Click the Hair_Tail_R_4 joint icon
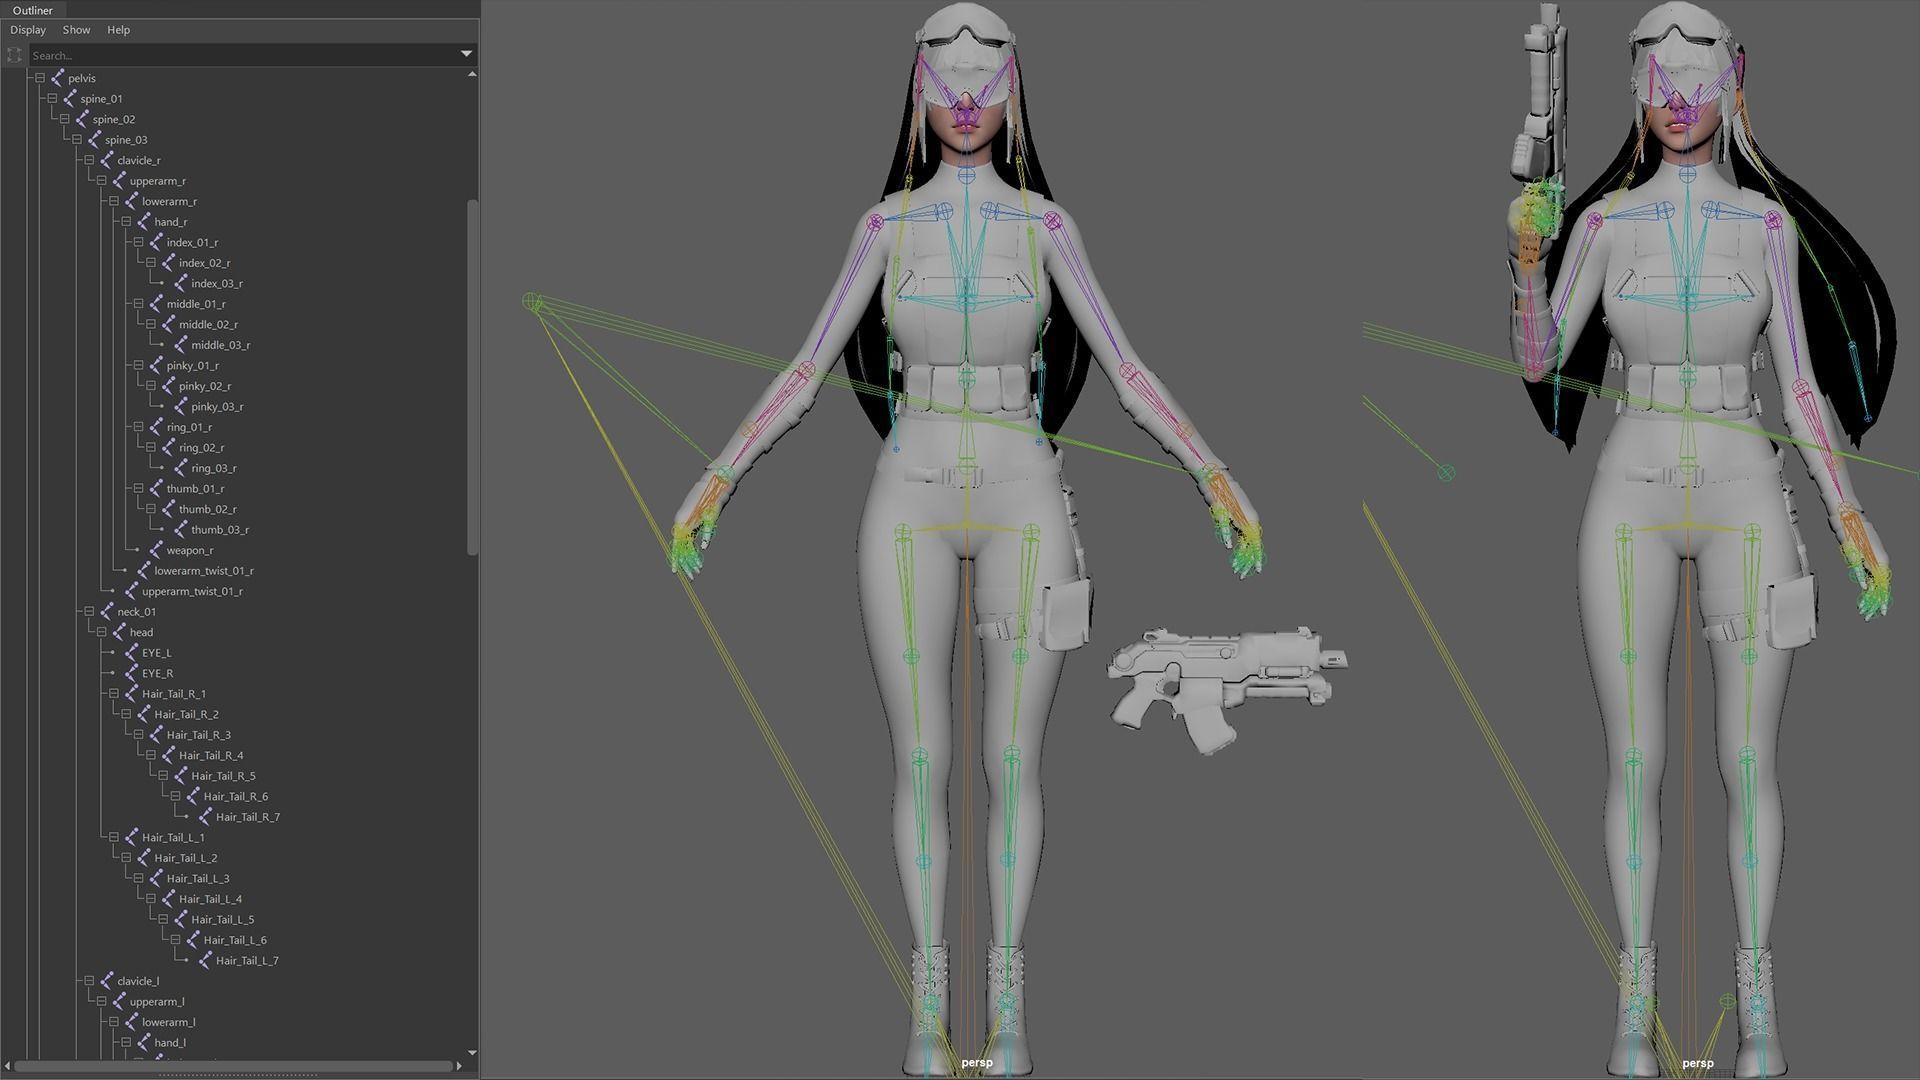 coord(168,755)
